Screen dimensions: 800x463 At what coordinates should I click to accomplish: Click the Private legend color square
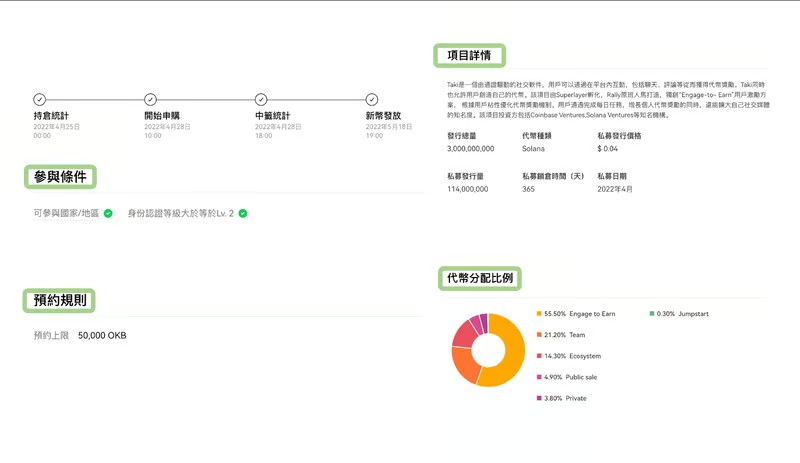pos(539,398)
